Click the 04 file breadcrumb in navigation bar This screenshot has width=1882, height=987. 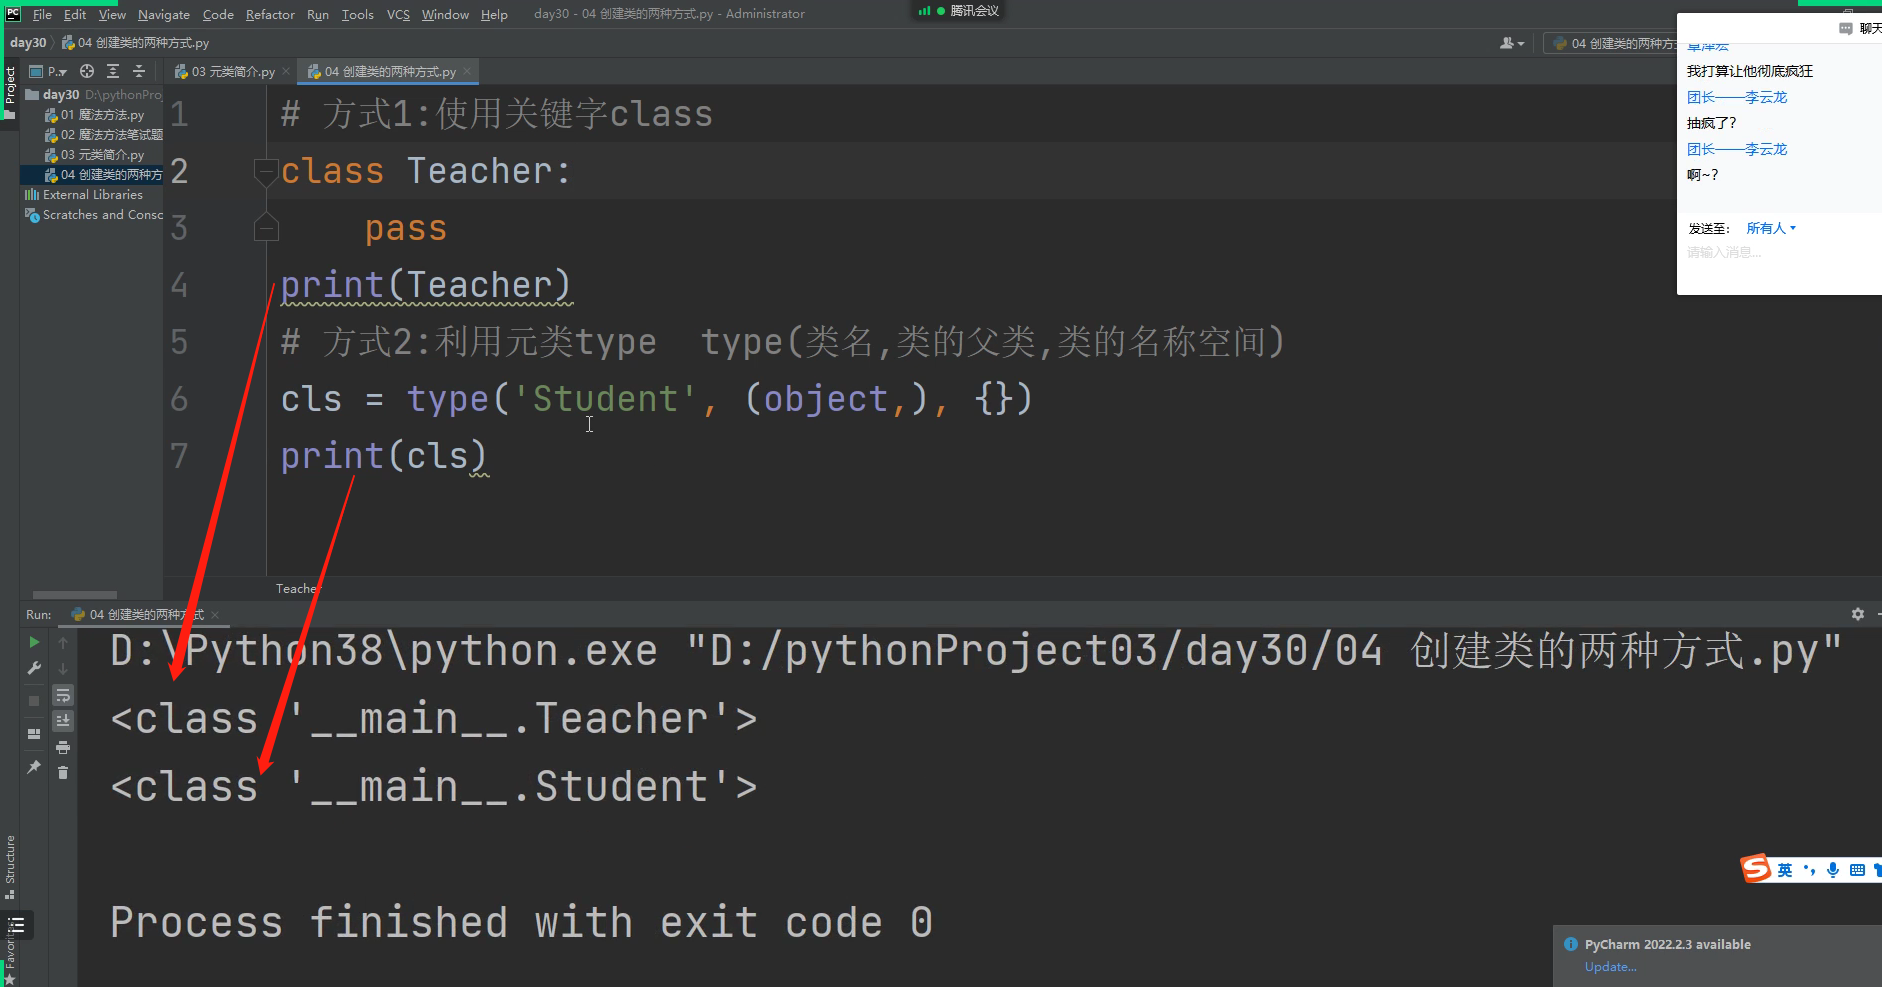pyautogui.click(x=136, y=43)
